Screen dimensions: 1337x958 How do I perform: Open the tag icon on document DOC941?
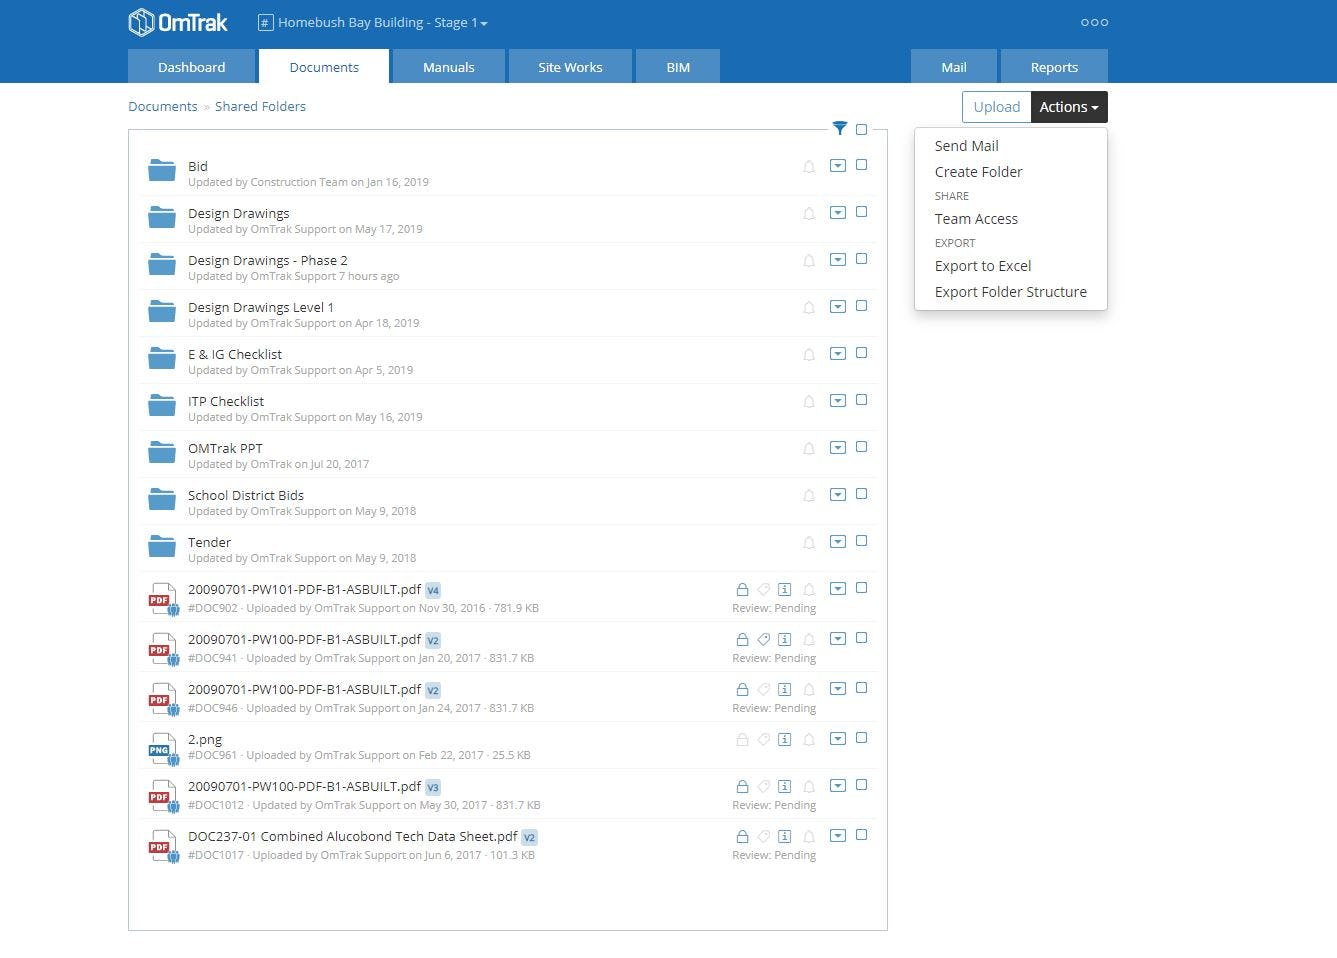pos(764,638)
